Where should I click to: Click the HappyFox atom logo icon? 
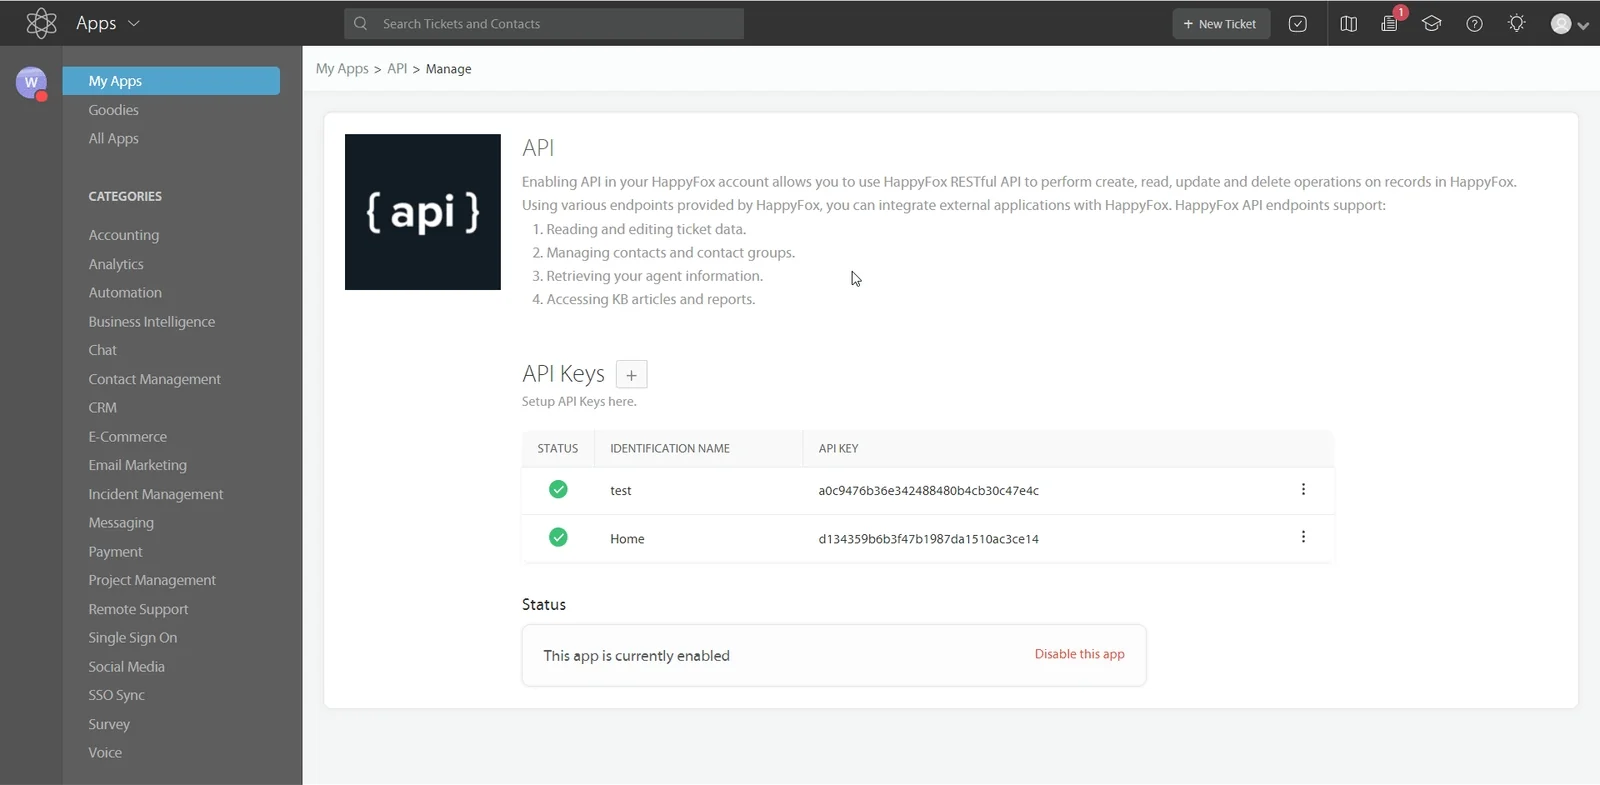pyautogui.click(x=41, y=23)
